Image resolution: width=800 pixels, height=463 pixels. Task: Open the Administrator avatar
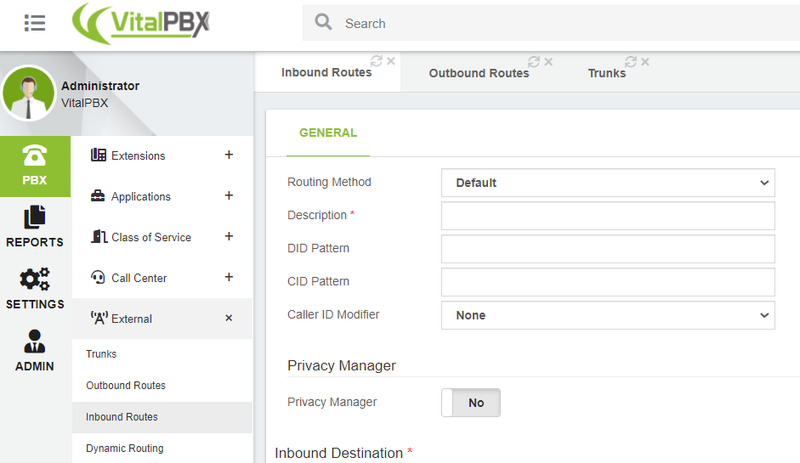pos(29,93)
